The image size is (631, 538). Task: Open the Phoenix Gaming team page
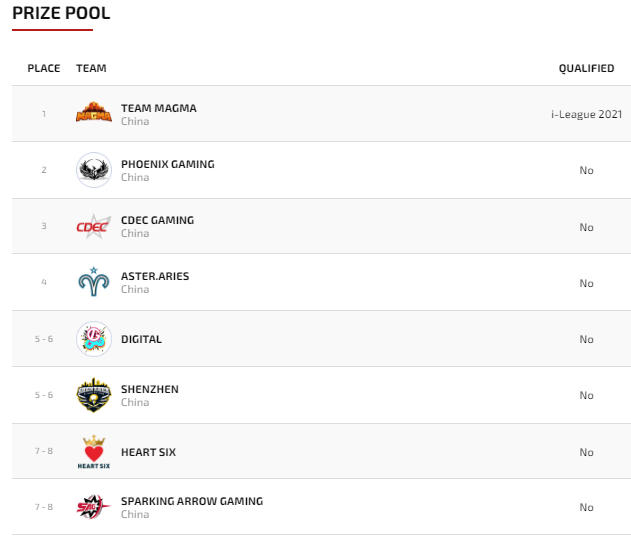click(x=167, y=164)
